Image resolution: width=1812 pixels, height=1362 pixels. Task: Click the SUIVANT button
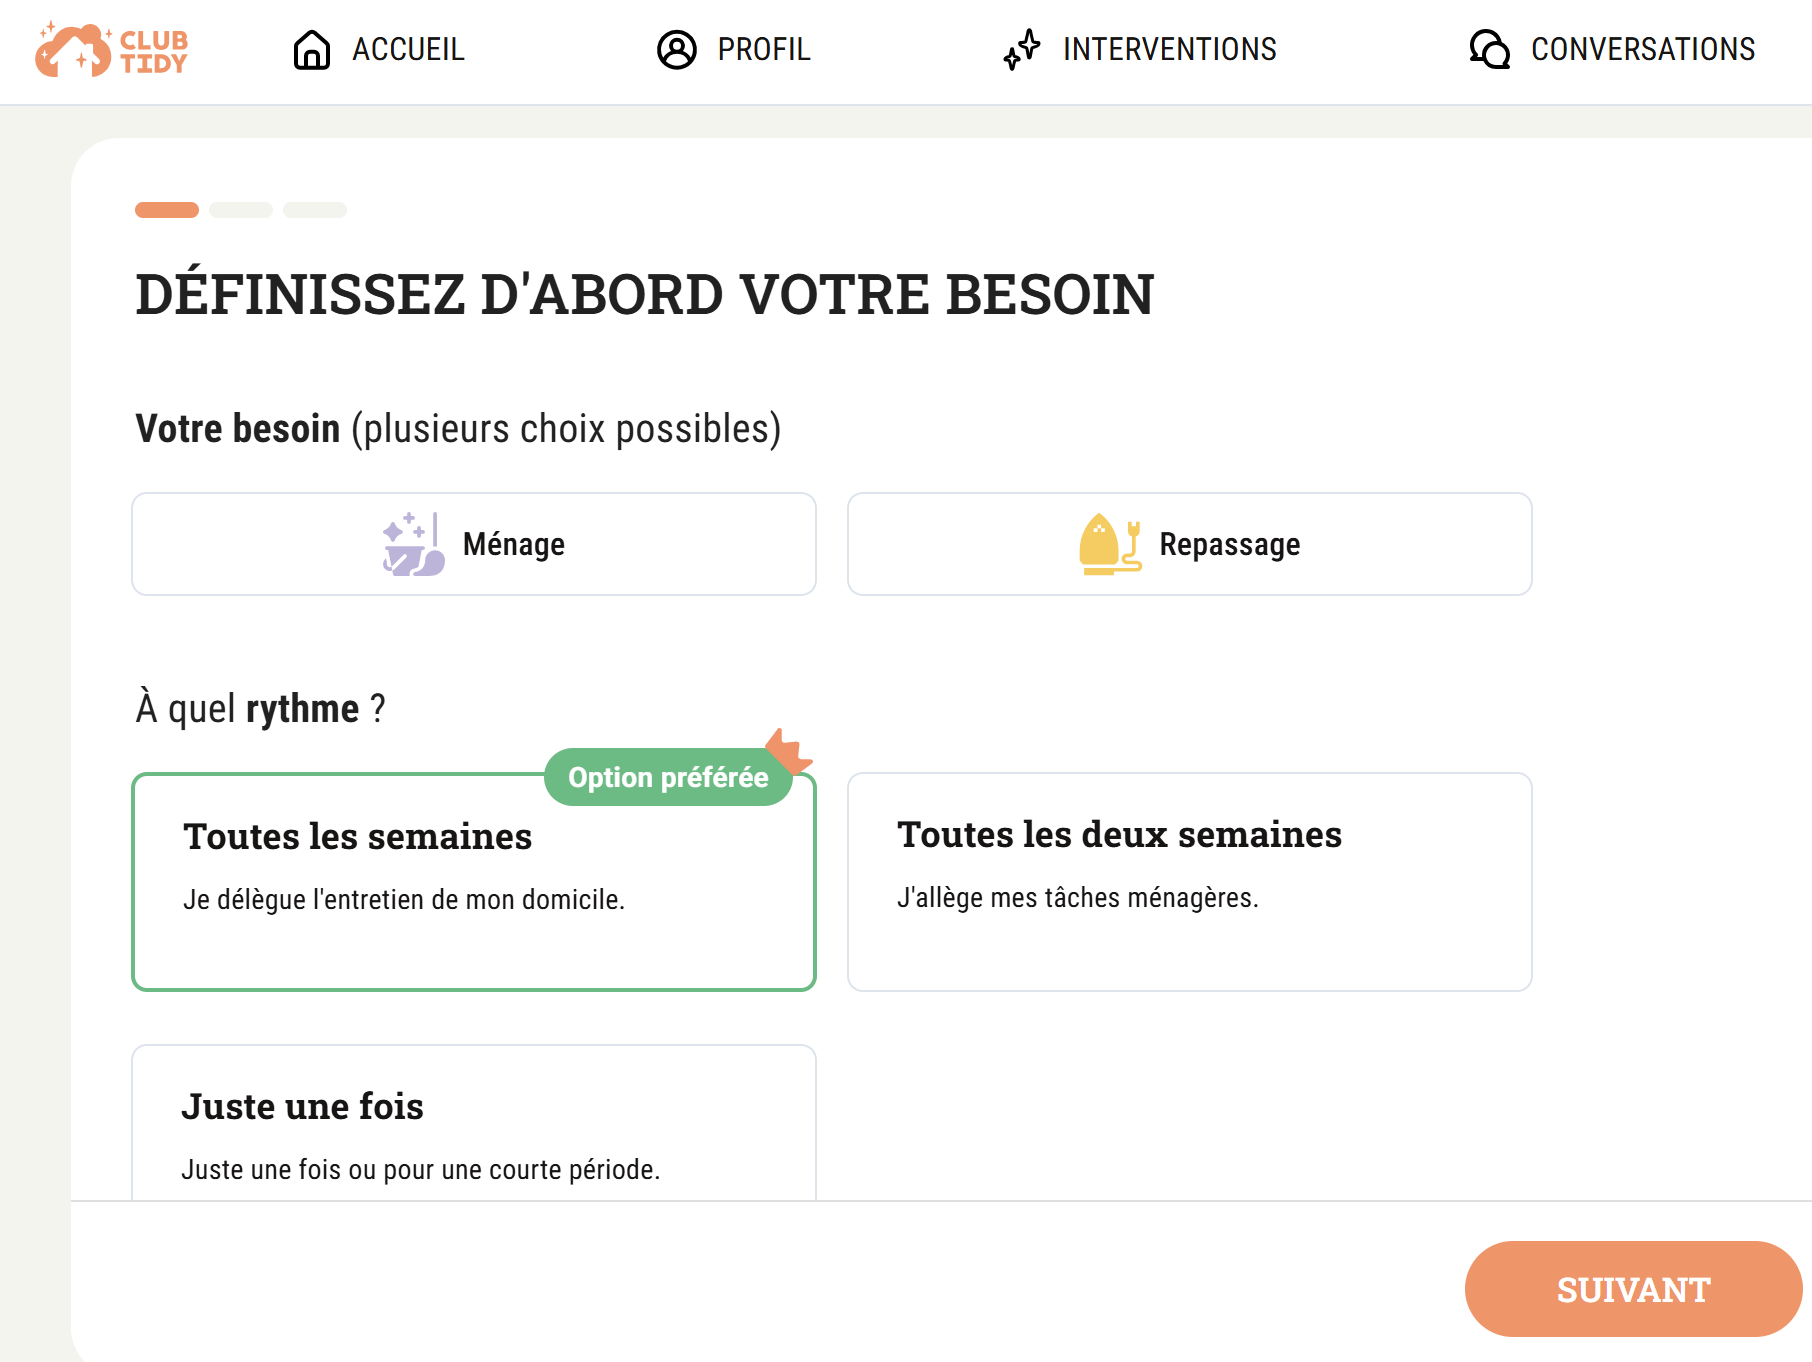point(1634,1289)
